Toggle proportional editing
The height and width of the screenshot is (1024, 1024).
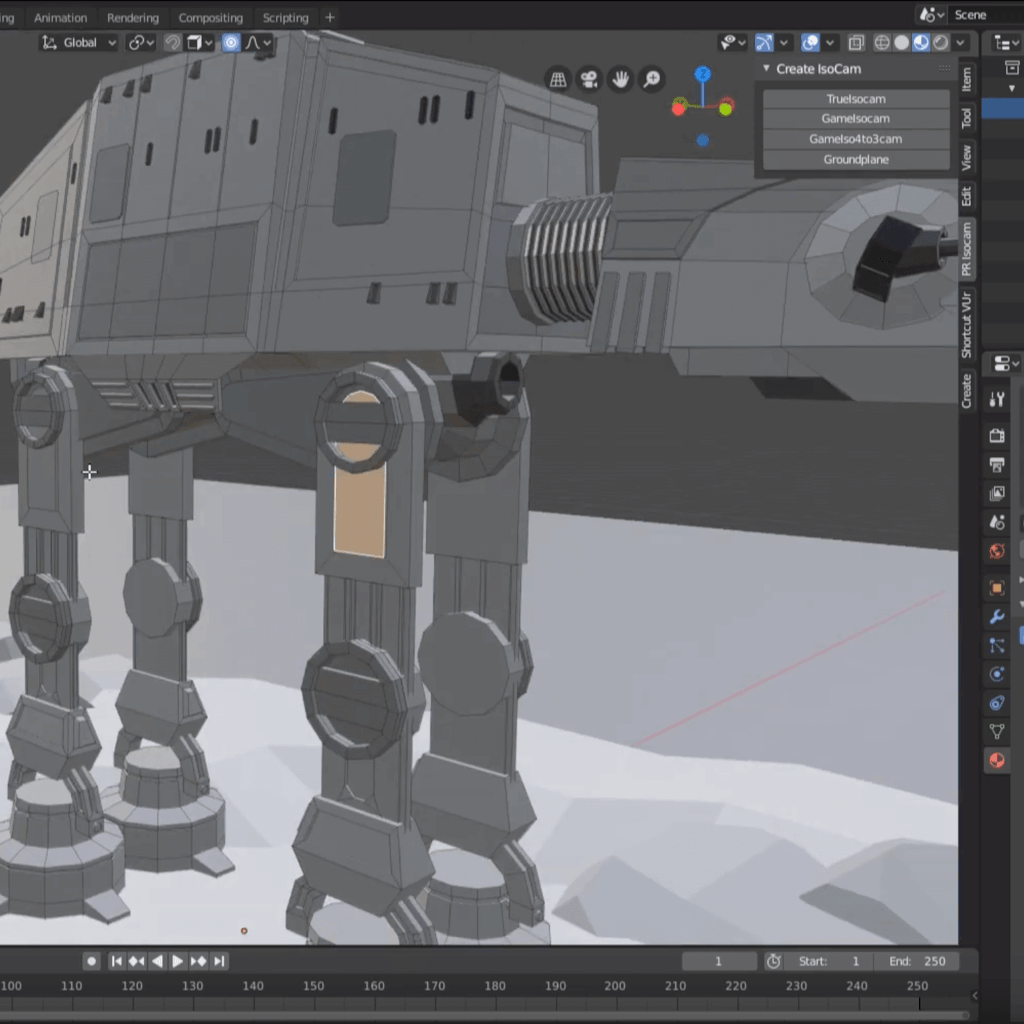click(231, 43)
